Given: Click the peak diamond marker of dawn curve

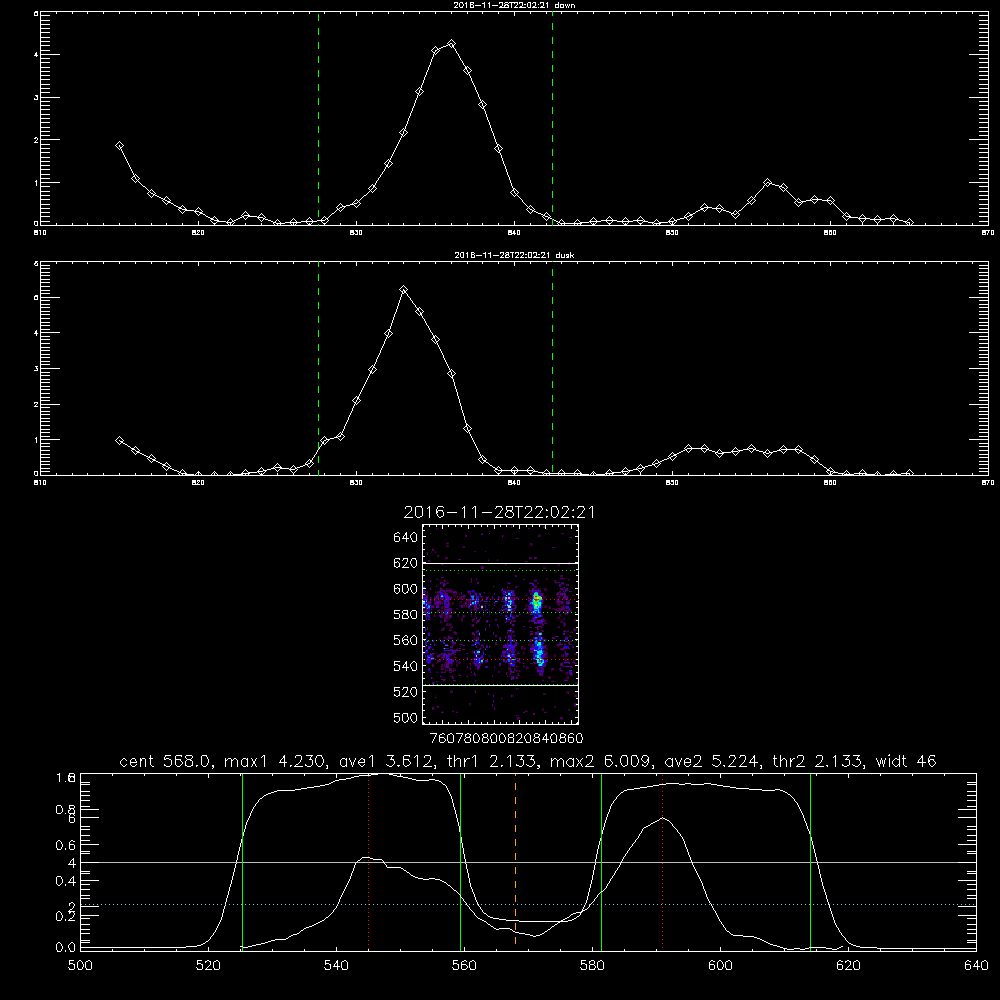Looking at the screenshot, I should tap(452, 44).
